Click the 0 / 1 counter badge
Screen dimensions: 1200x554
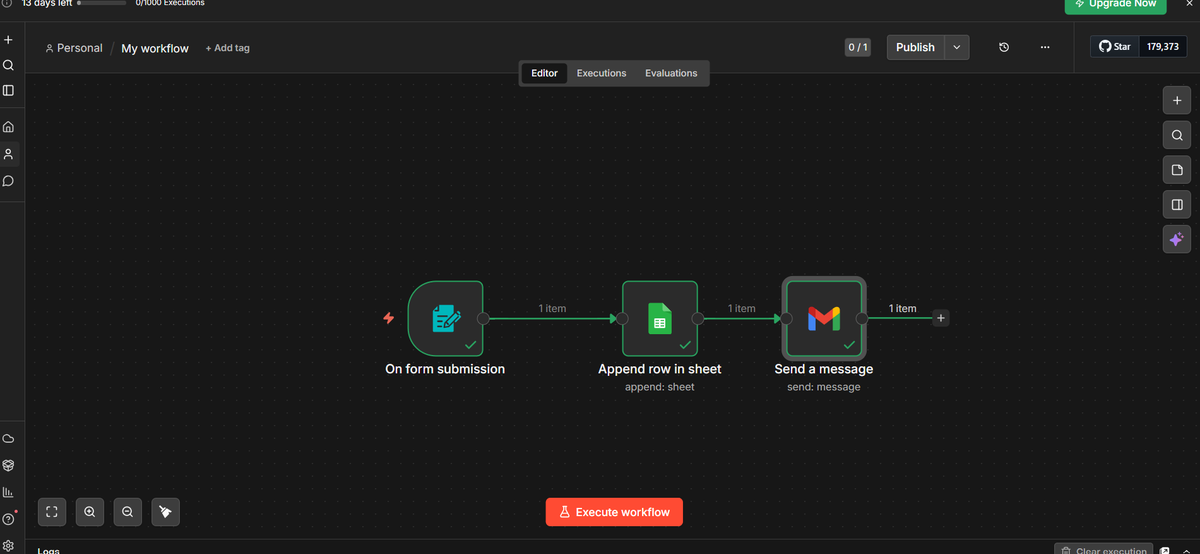tap(858, 47)
